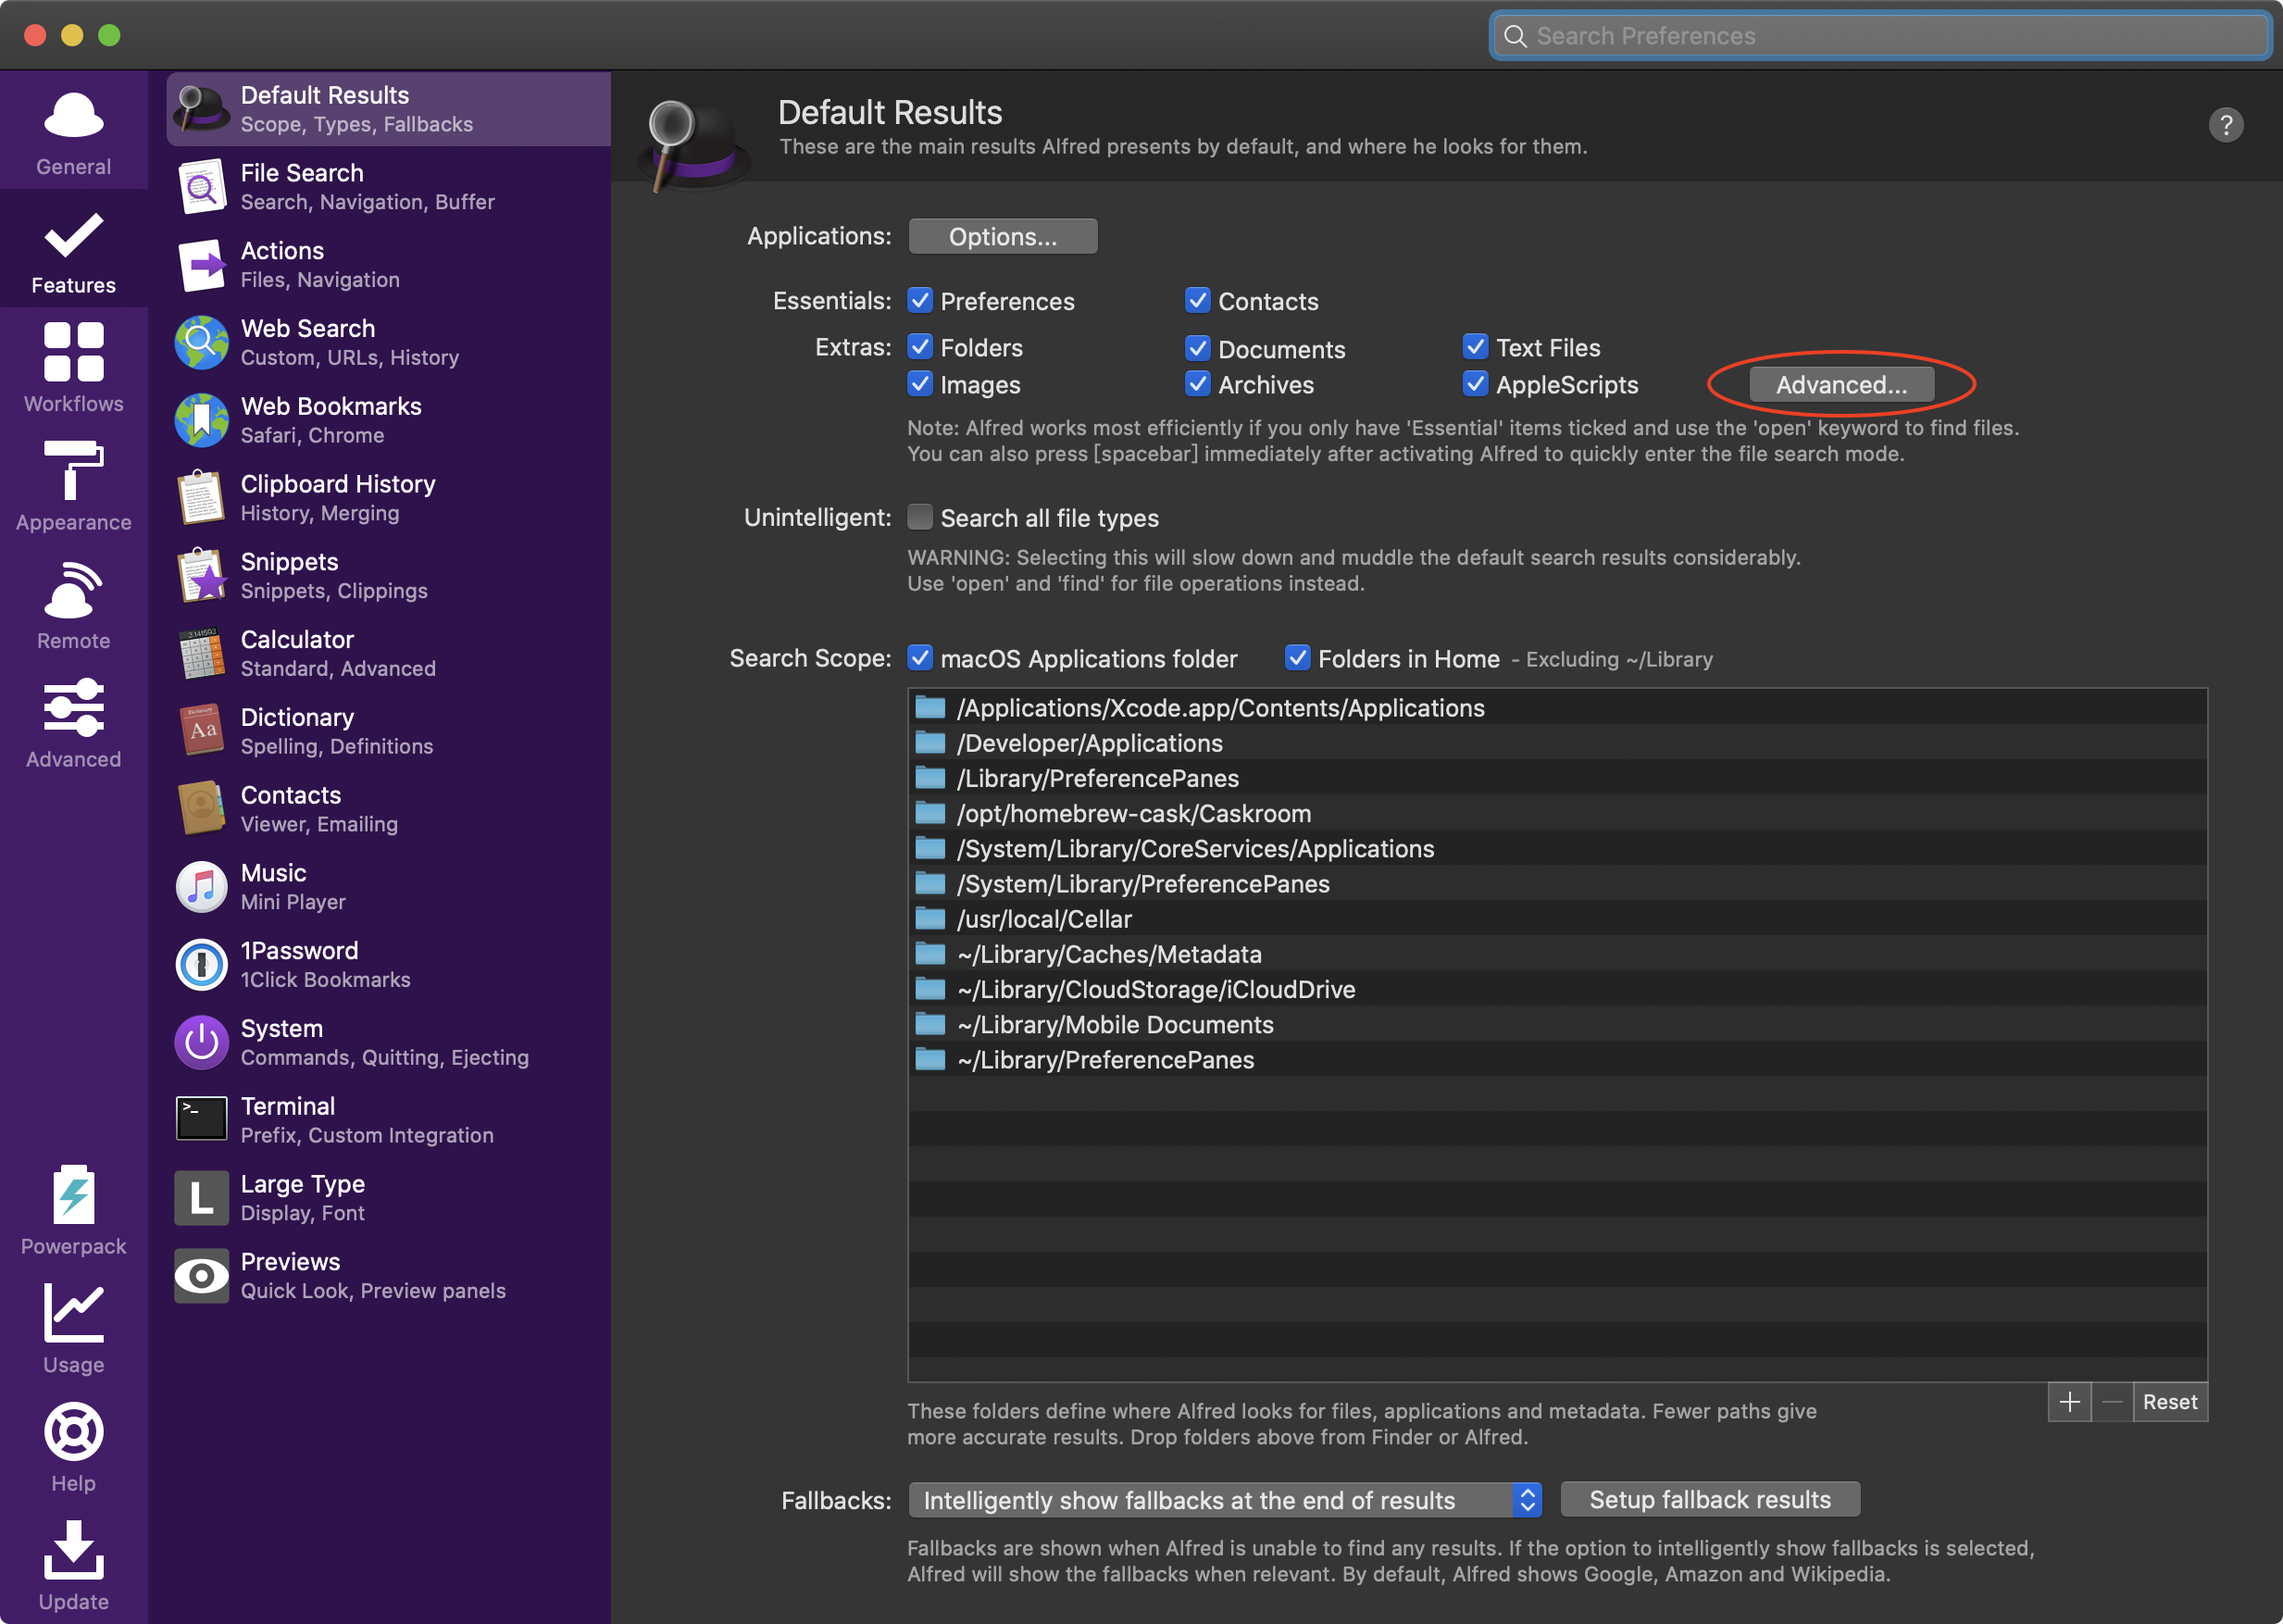The image size is (2283, 1624).
Task: Click the plus icon to add folder
Action: point(2069,1402)
